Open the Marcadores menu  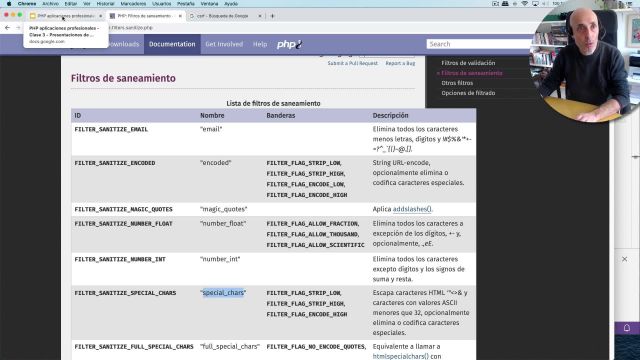pyautogui.click(x=133, y=4)
